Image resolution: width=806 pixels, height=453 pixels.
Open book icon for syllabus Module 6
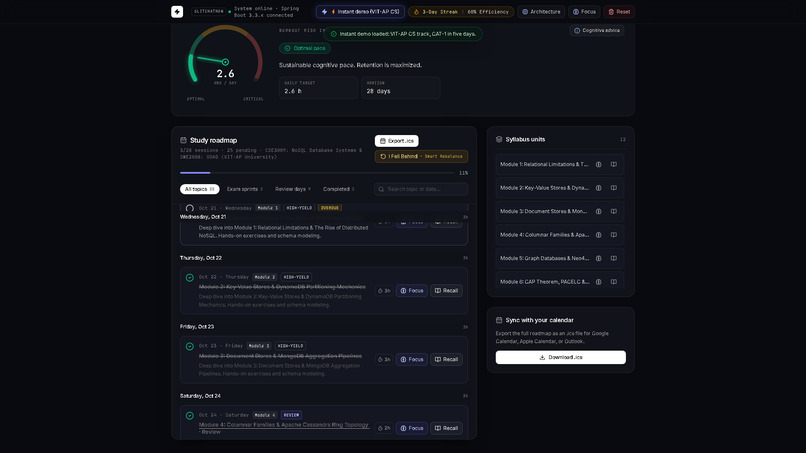coord(614,282)
